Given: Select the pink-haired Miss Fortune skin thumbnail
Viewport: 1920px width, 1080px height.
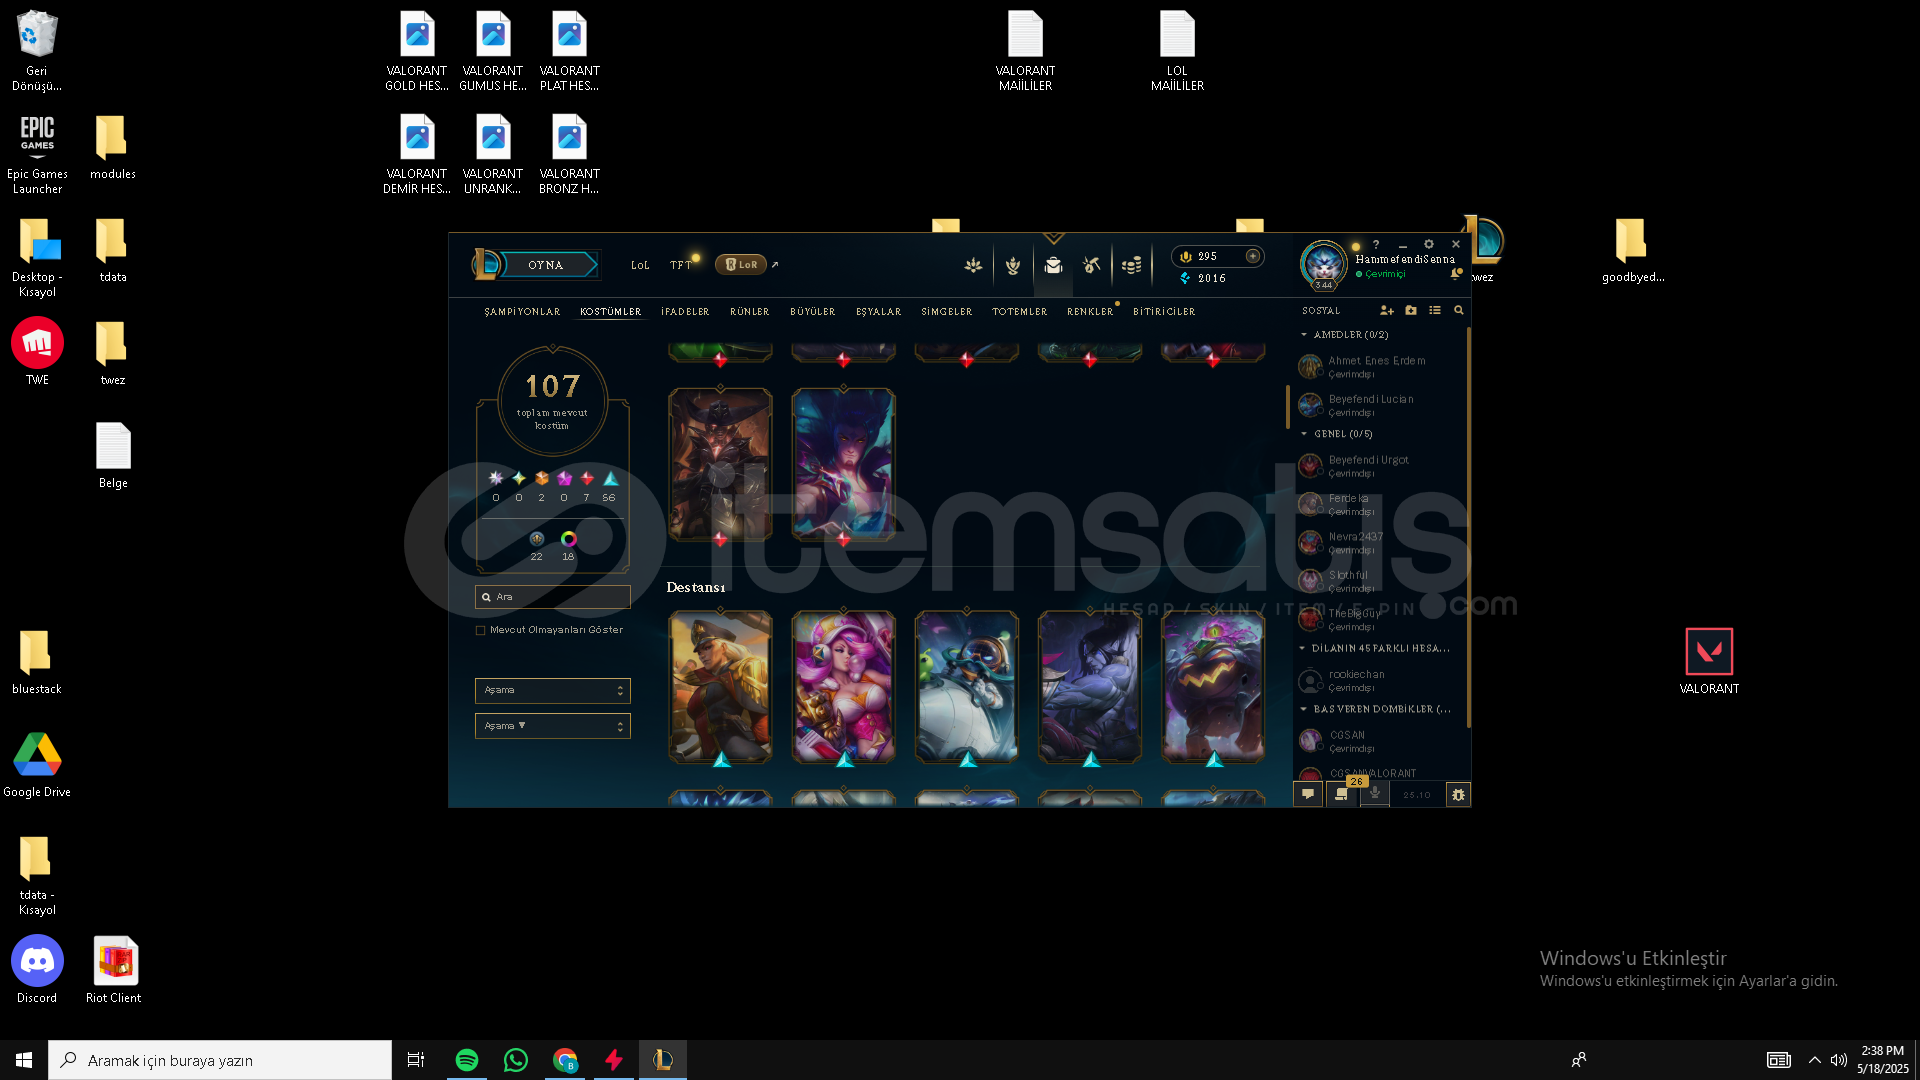Looking at the screenshot, I should (x=843, y=688).
